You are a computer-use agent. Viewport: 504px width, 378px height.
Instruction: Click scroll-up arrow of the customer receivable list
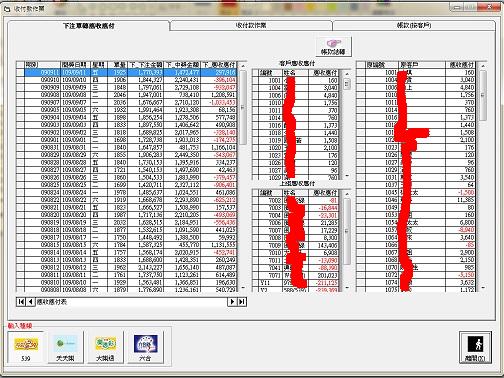(x=347, y=74)
